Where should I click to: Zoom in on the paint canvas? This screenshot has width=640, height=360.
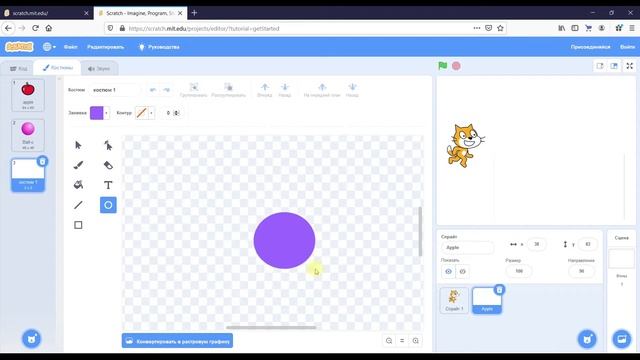416,341
